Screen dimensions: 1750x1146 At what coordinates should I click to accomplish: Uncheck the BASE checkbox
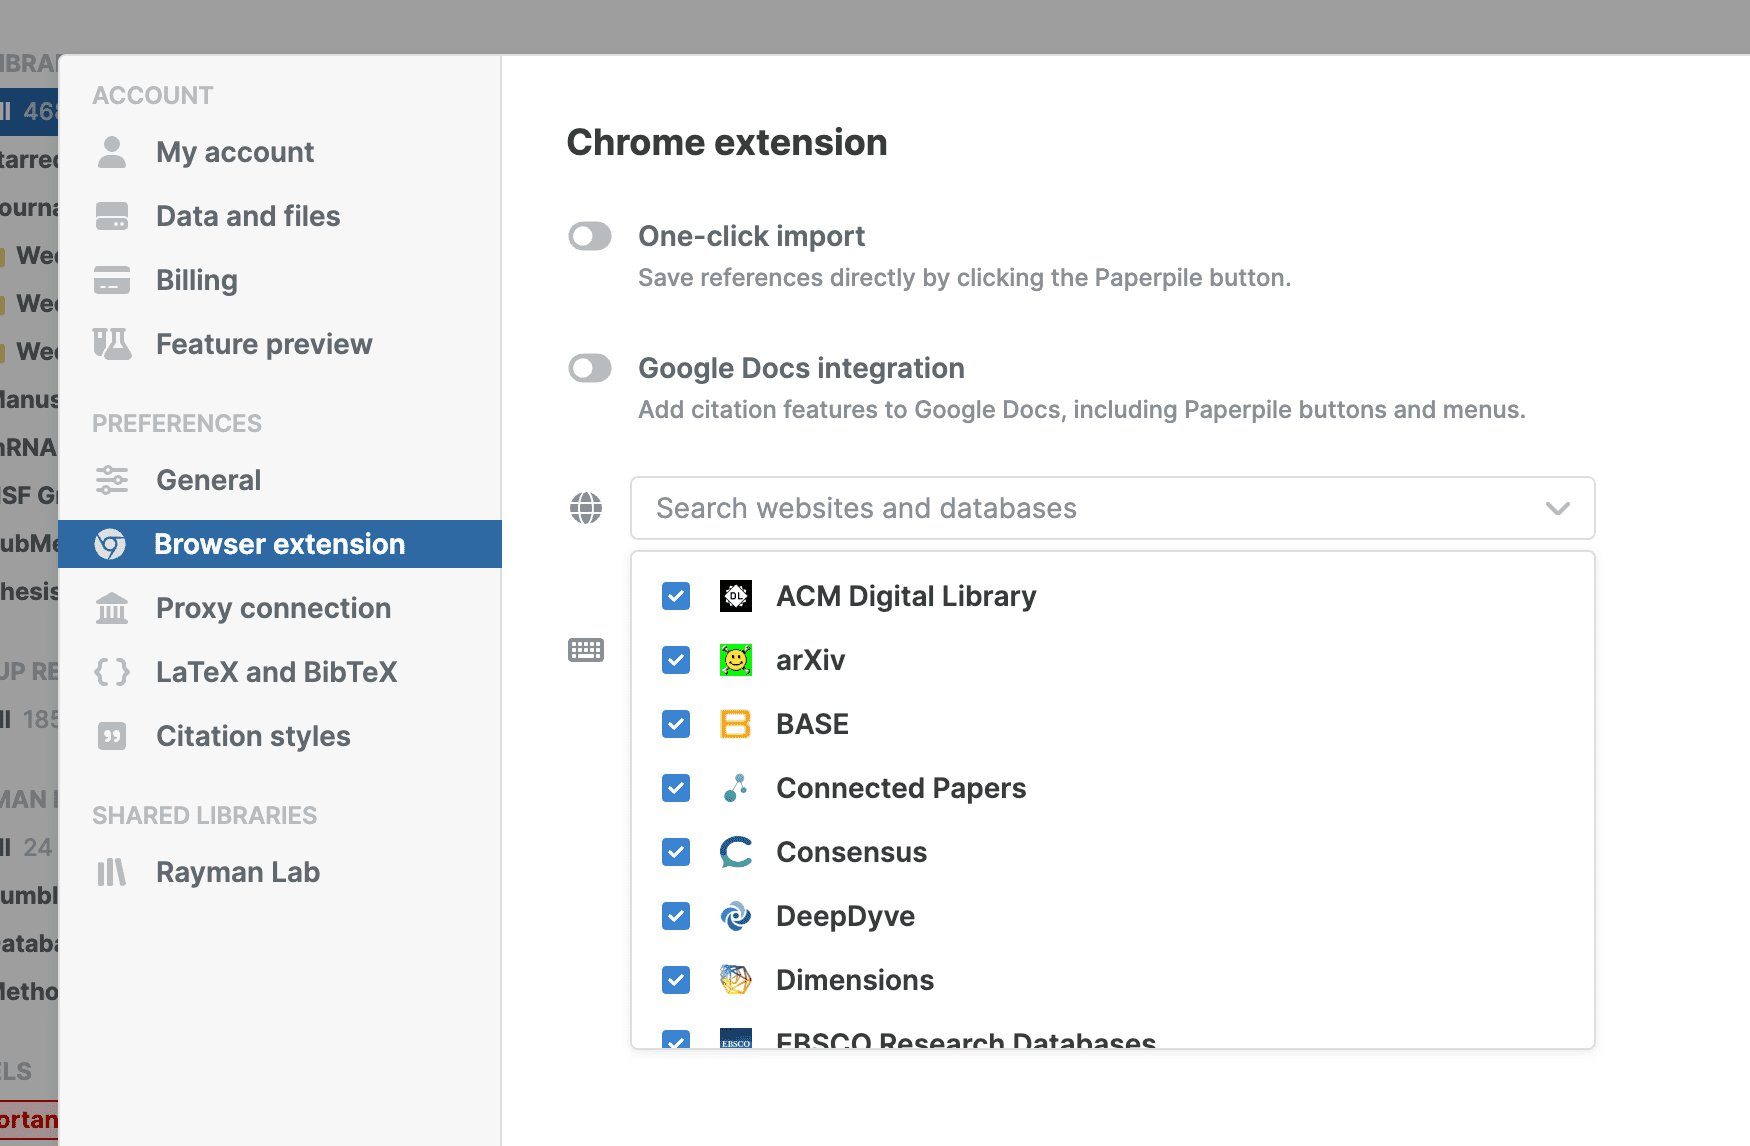tap(676, 724)
